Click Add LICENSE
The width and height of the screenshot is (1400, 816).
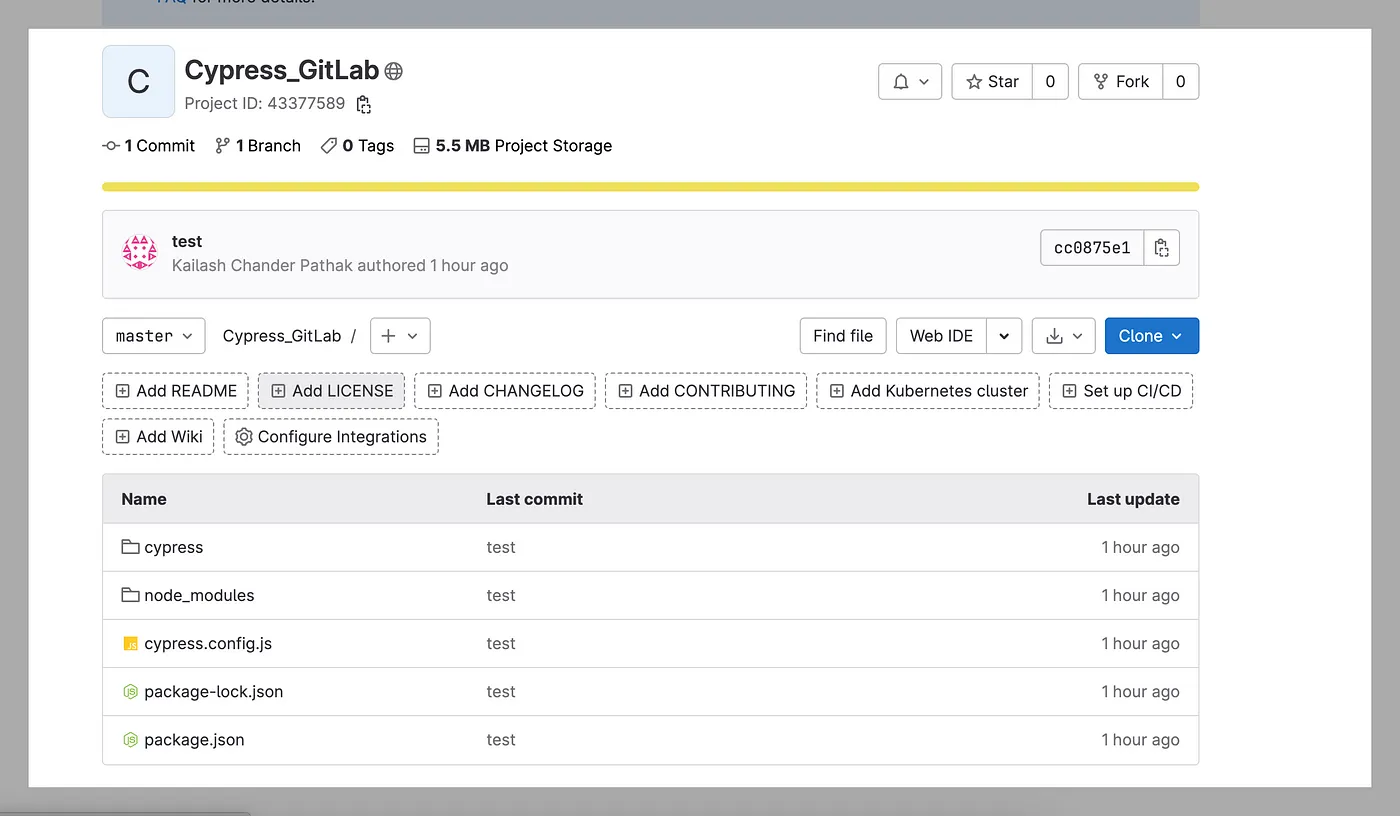point(332,391)
